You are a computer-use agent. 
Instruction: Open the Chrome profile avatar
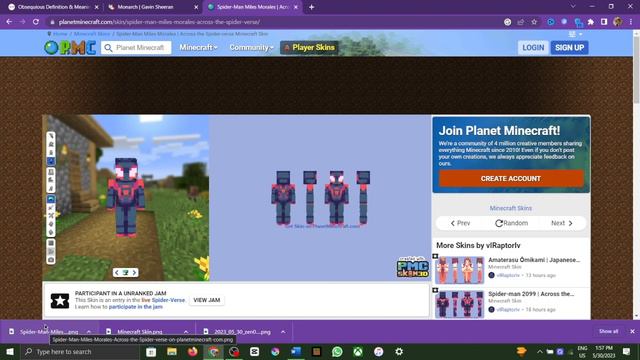coord(618,22)
